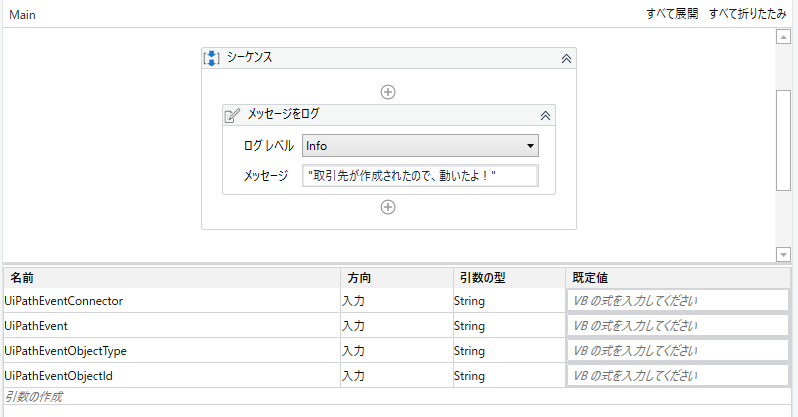Viewport: 798px width, 417px height.
Task: Click the Main breadcrumb
Action: [x=22, y=15]
